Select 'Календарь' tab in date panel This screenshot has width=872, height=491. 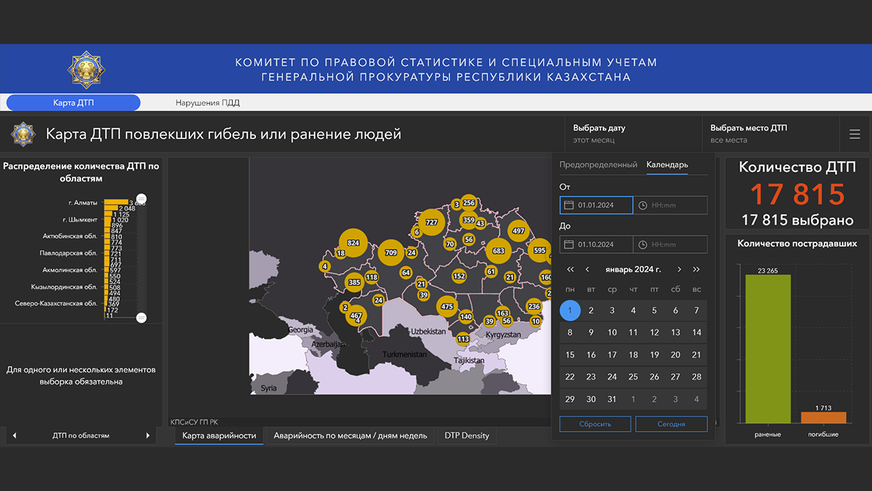click(667, 165)
